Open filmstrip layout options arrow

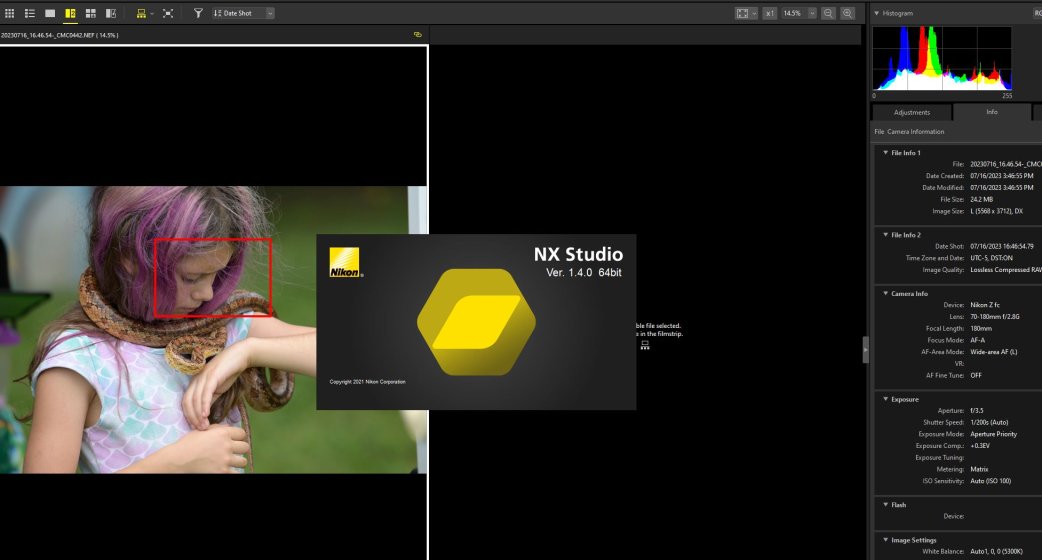152,13
